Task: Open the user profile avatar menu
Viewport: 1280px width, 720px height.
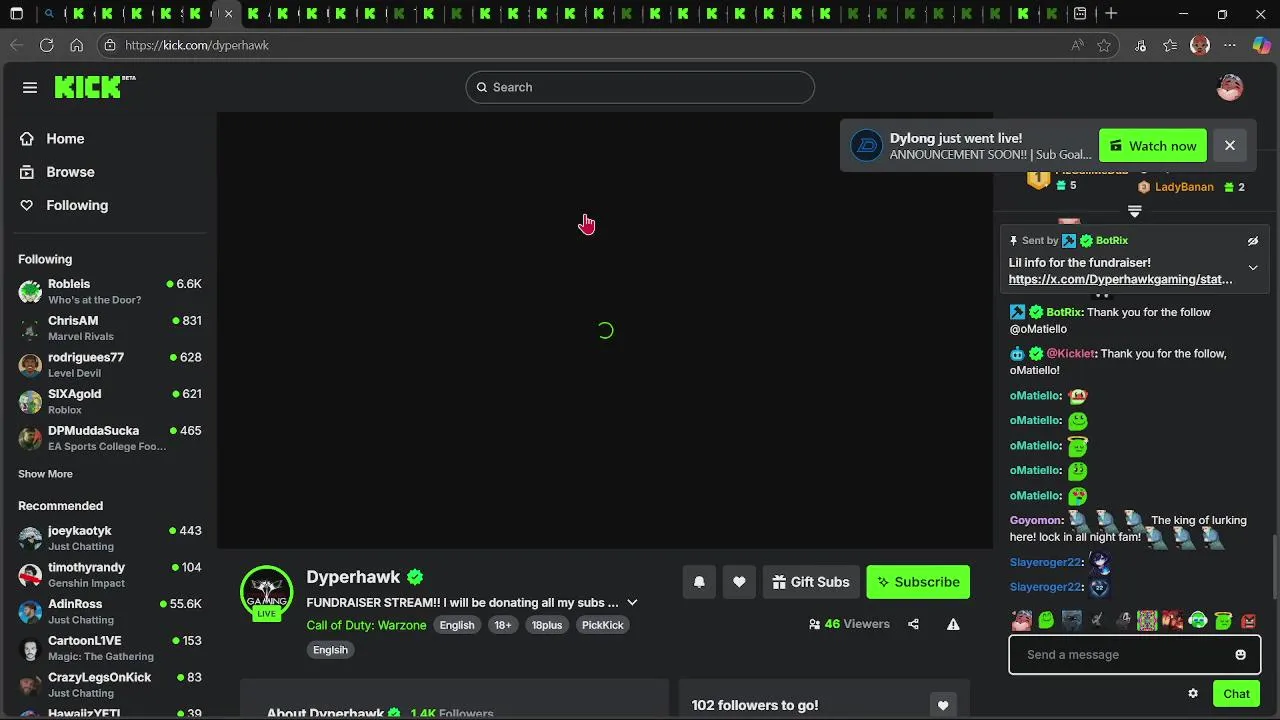Action: (1229, 87)
